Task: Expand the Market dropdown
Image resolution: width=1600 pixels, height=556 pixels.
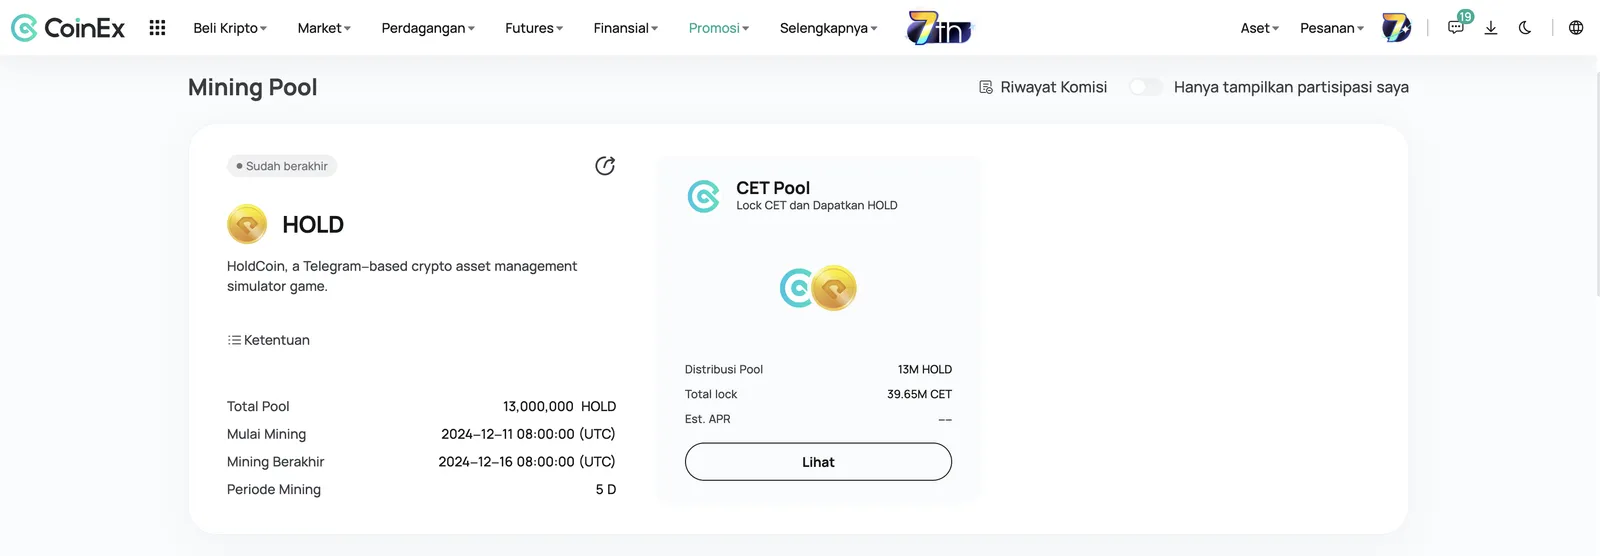Action: [x=324, y=28]
